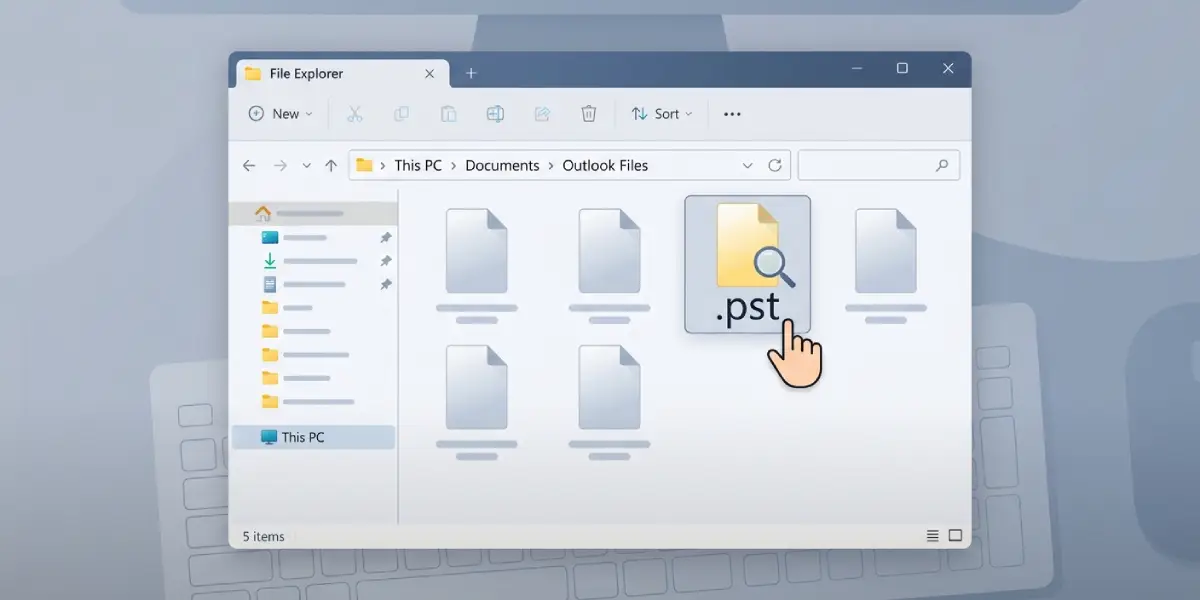Go back with the left arrow
The image size is (1200, 600).
coord(249,166)
